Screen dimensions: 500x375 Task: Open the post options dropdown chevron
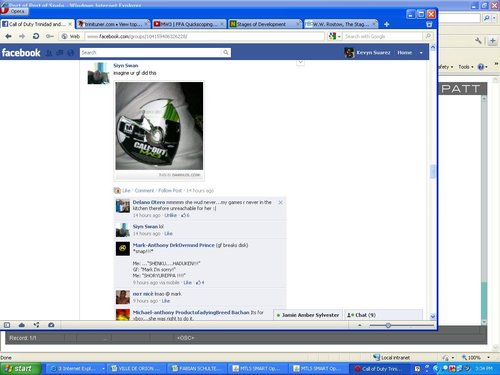click(x=300, y=62)
